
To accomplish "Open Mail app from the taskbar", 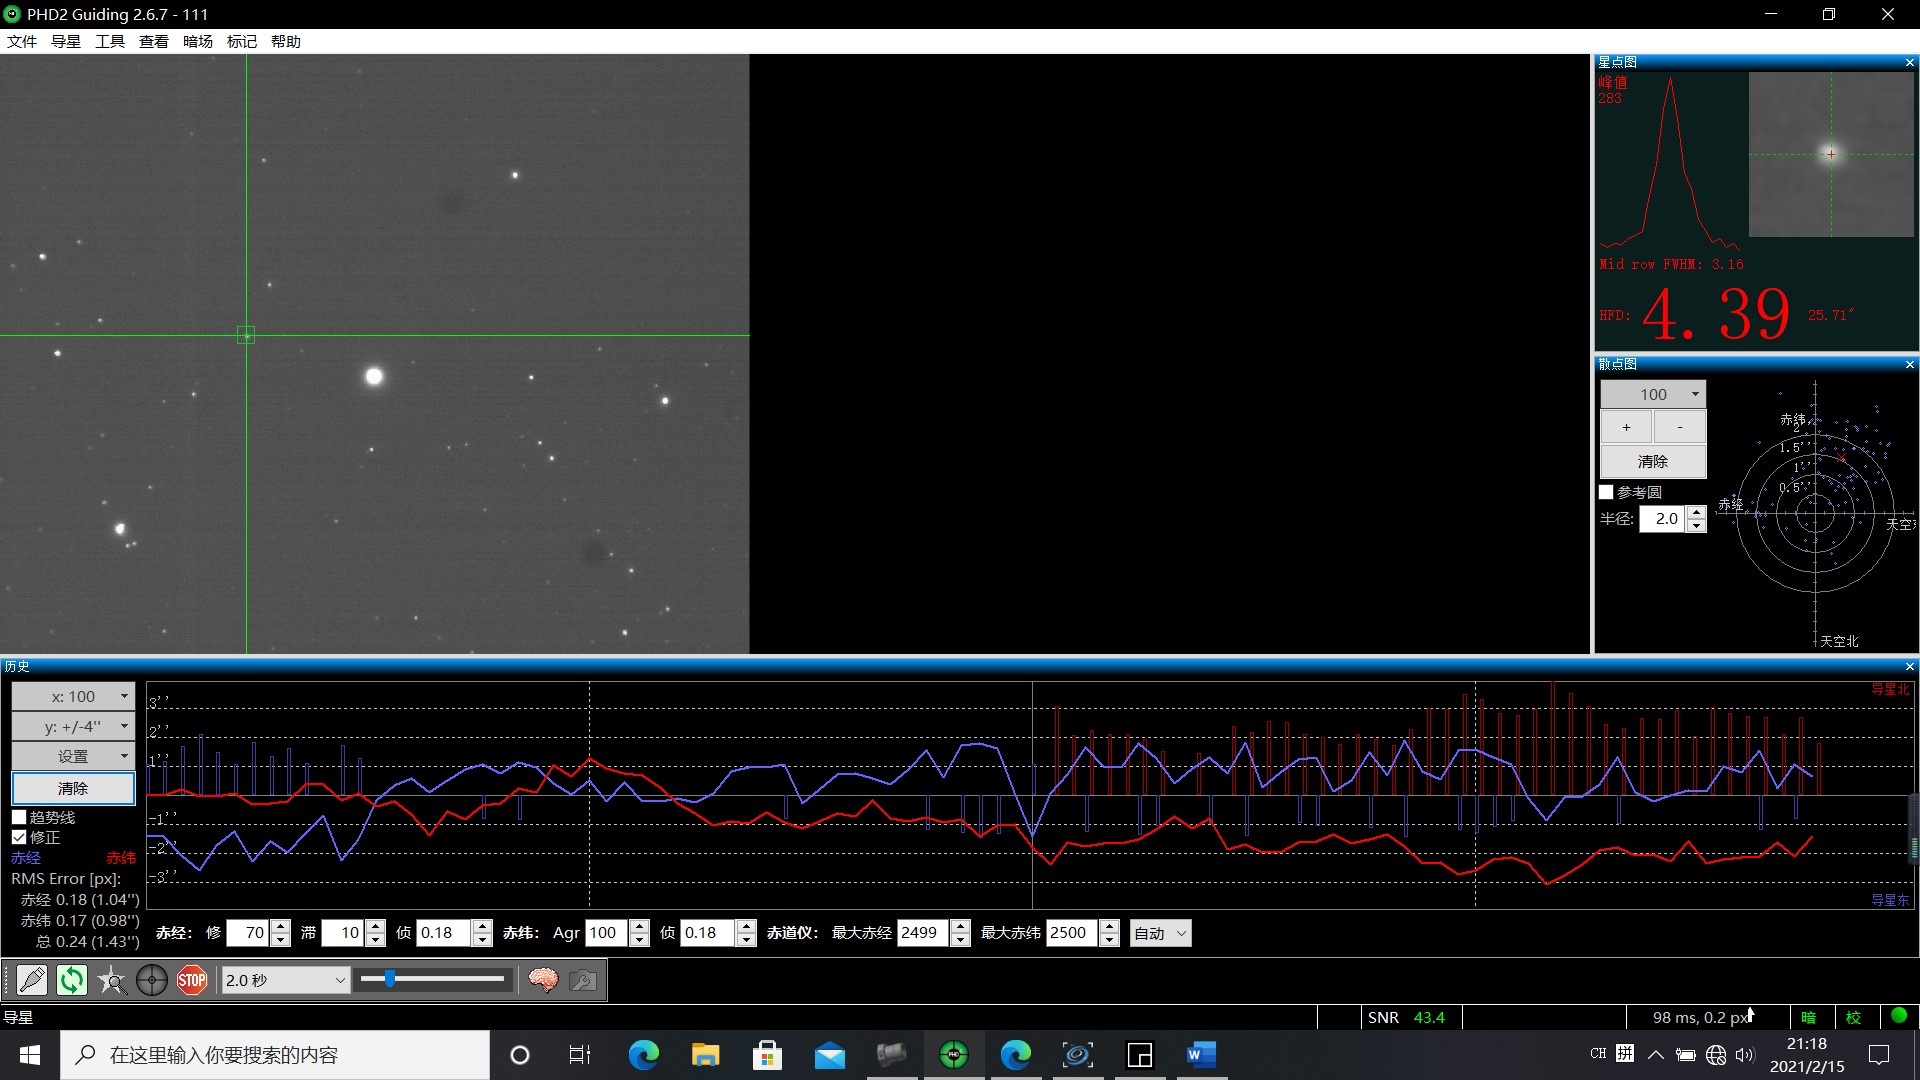I will click(830, 1055).
